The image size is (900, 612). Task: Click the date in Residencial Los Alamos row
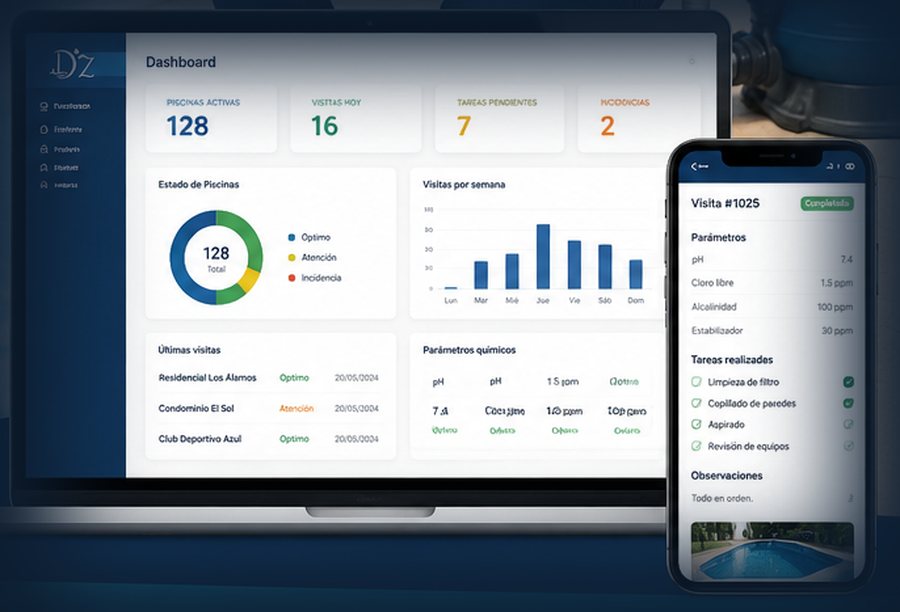(356, 378)
